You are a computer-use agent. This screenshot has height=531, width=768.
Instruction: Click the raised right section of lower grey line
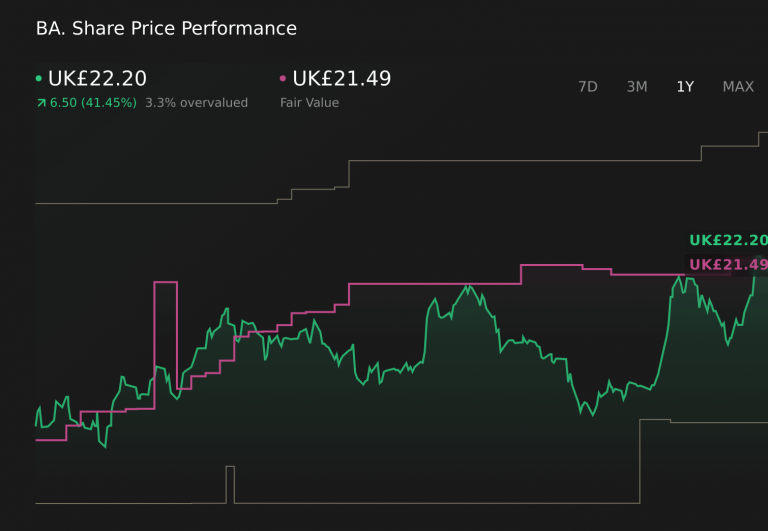coord(700,422)
